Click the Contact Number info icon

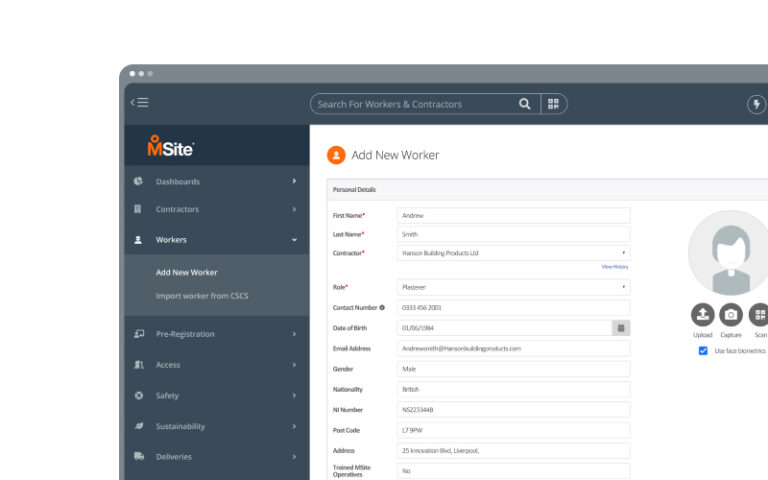(x=382, y=308)
